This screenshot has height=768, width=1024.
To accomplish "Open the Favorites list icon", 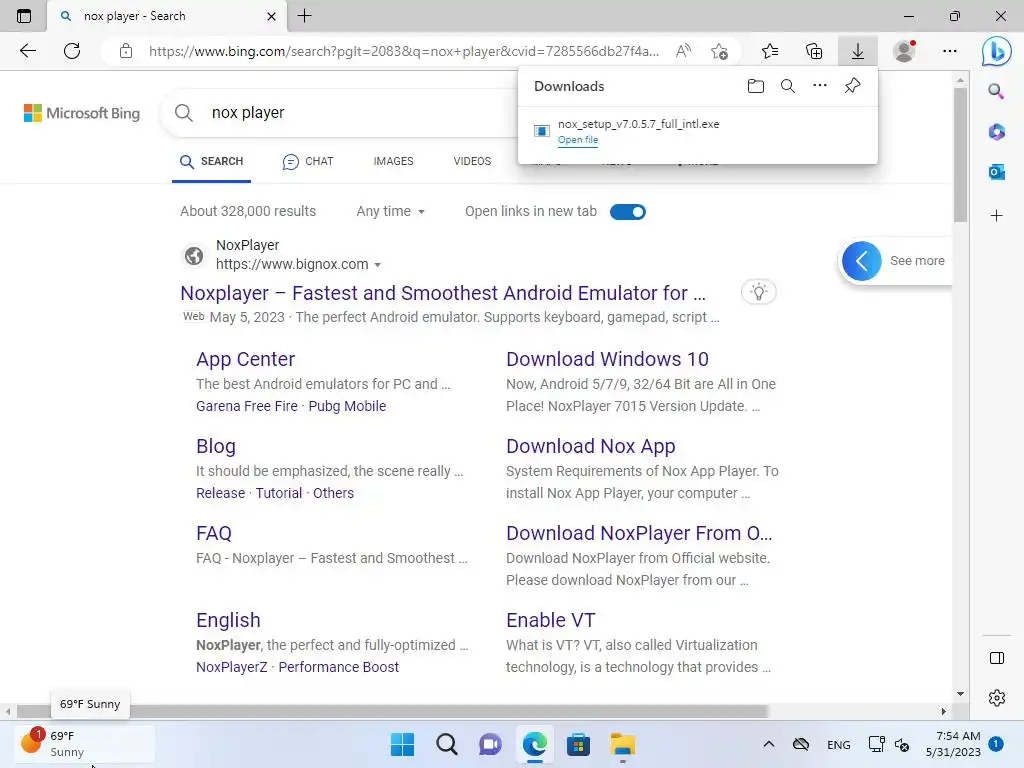I will coord(770,51).
